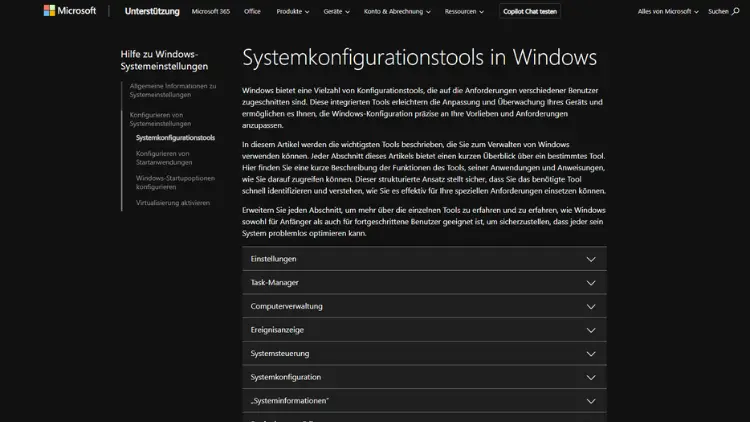Expand Konto & Abrechnung dropdown
Screen dimensions: 750x422
397,11
